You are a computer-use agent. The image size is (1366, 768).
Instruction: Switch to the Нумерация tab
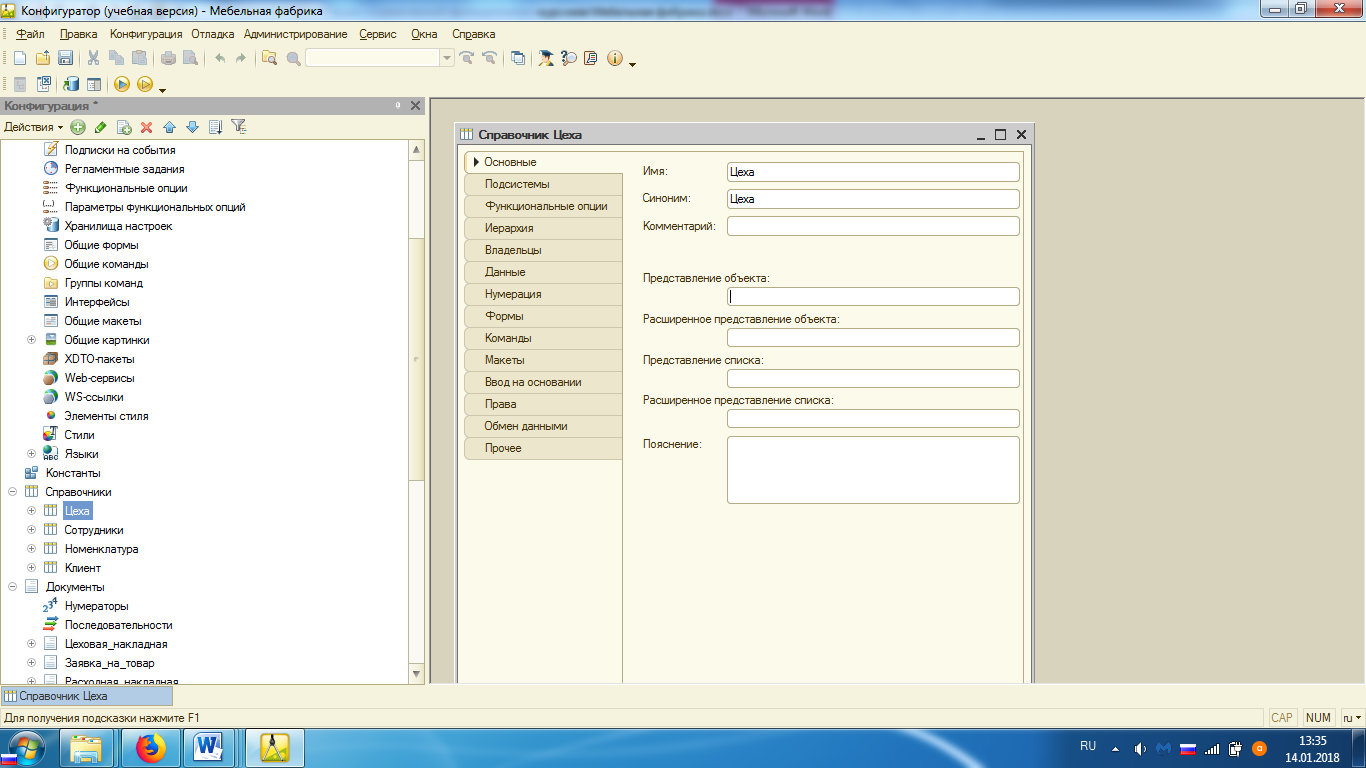coord(543,294)
